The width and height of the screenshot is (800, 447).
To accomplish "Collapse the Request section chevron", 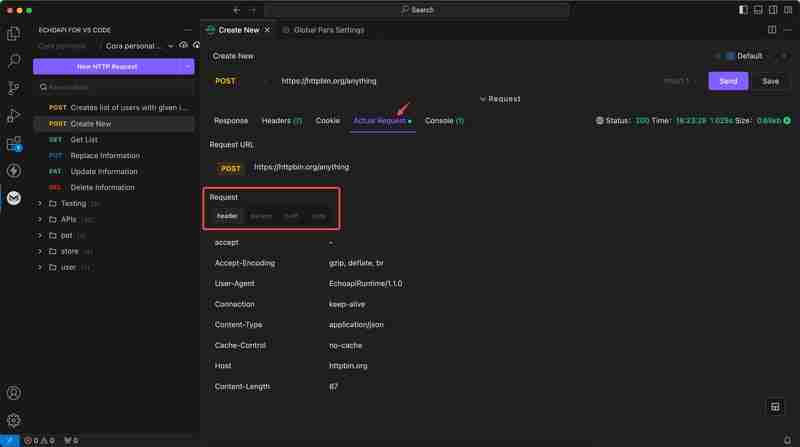I will (483, 99).
